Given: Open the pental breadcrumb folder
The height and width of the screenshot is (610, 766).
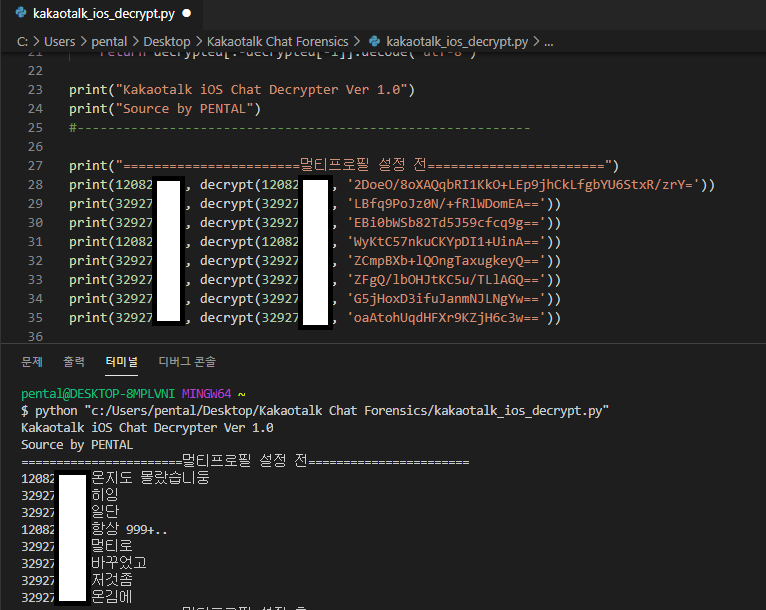Looking at the screenshot, I should point(109,42).
